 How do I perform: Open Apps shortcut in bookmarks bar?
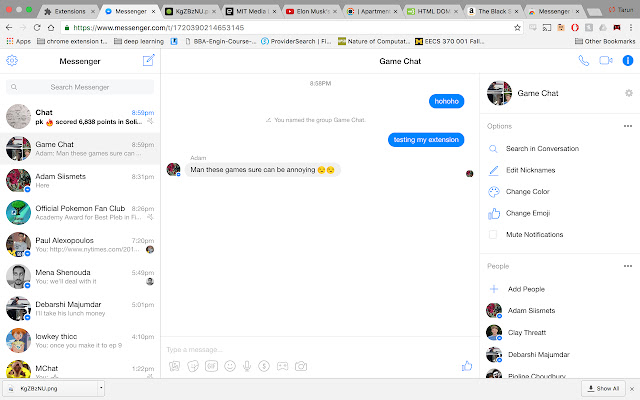[18, 41]
